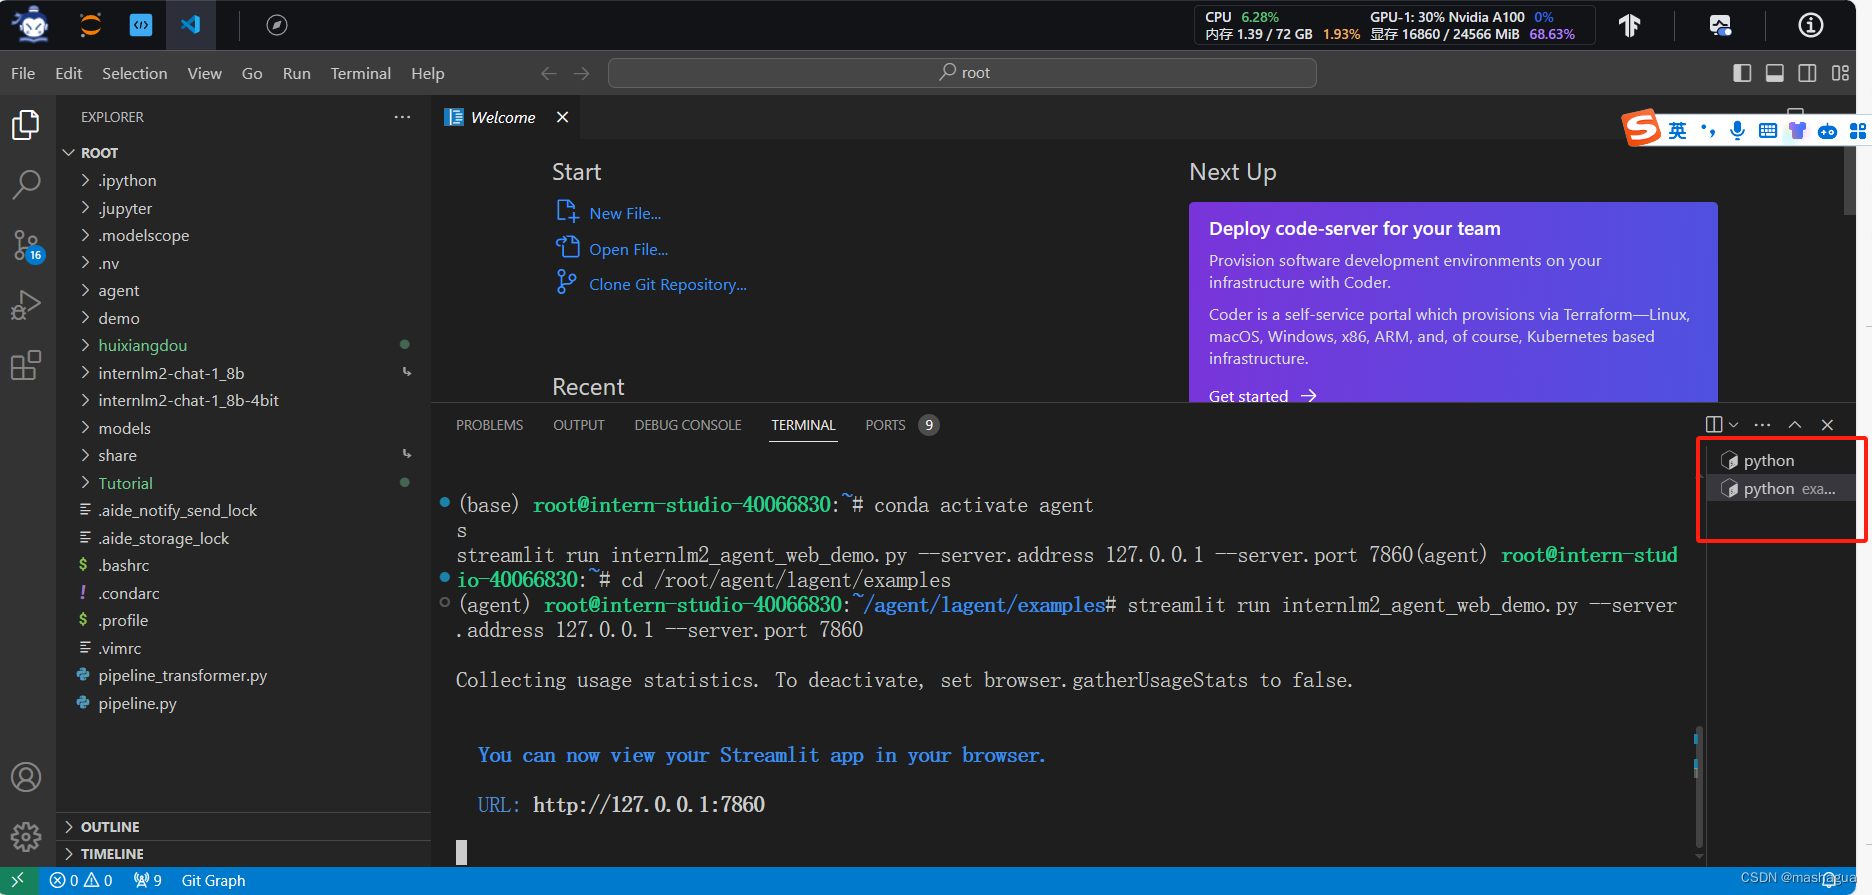Toggle the bottom panel layout icon

tap(1775, 73)
